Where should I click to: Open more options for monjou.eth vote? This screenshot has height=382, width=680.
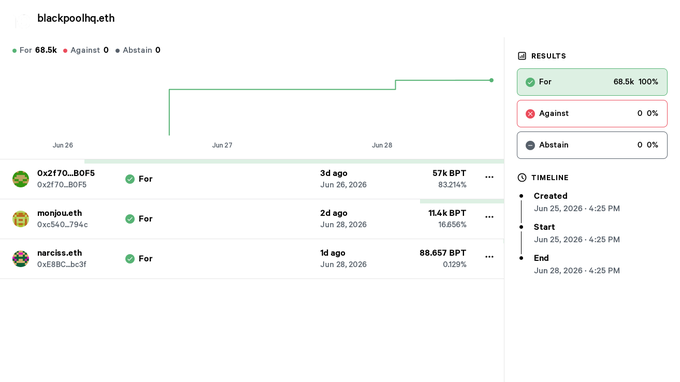[x=489, y=217]
